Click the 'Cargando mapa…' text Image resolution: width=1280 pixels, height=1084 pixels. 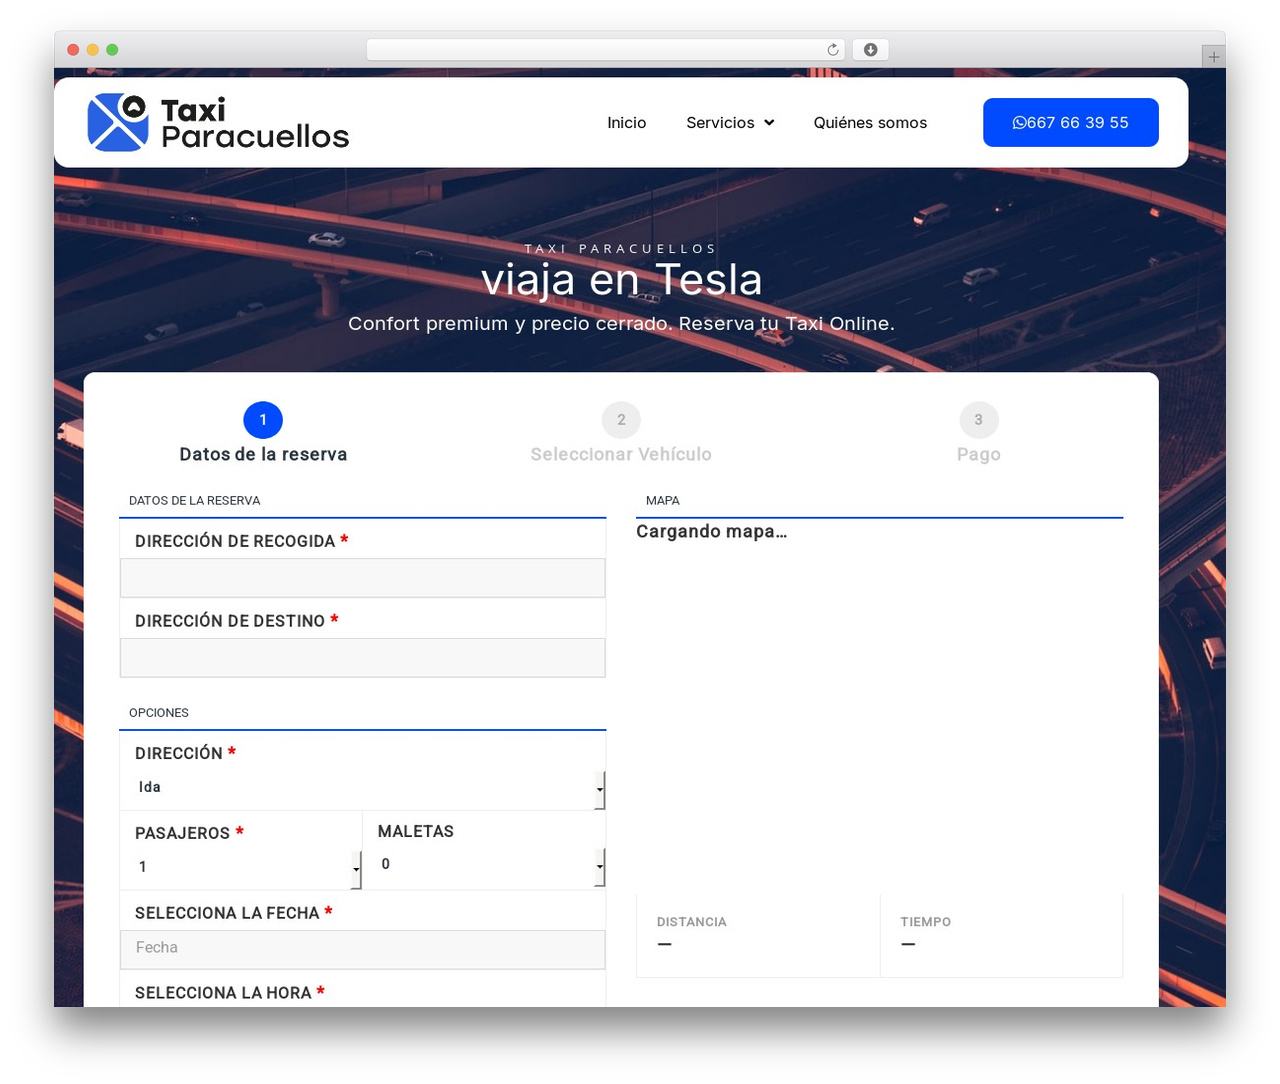(712, 531)
